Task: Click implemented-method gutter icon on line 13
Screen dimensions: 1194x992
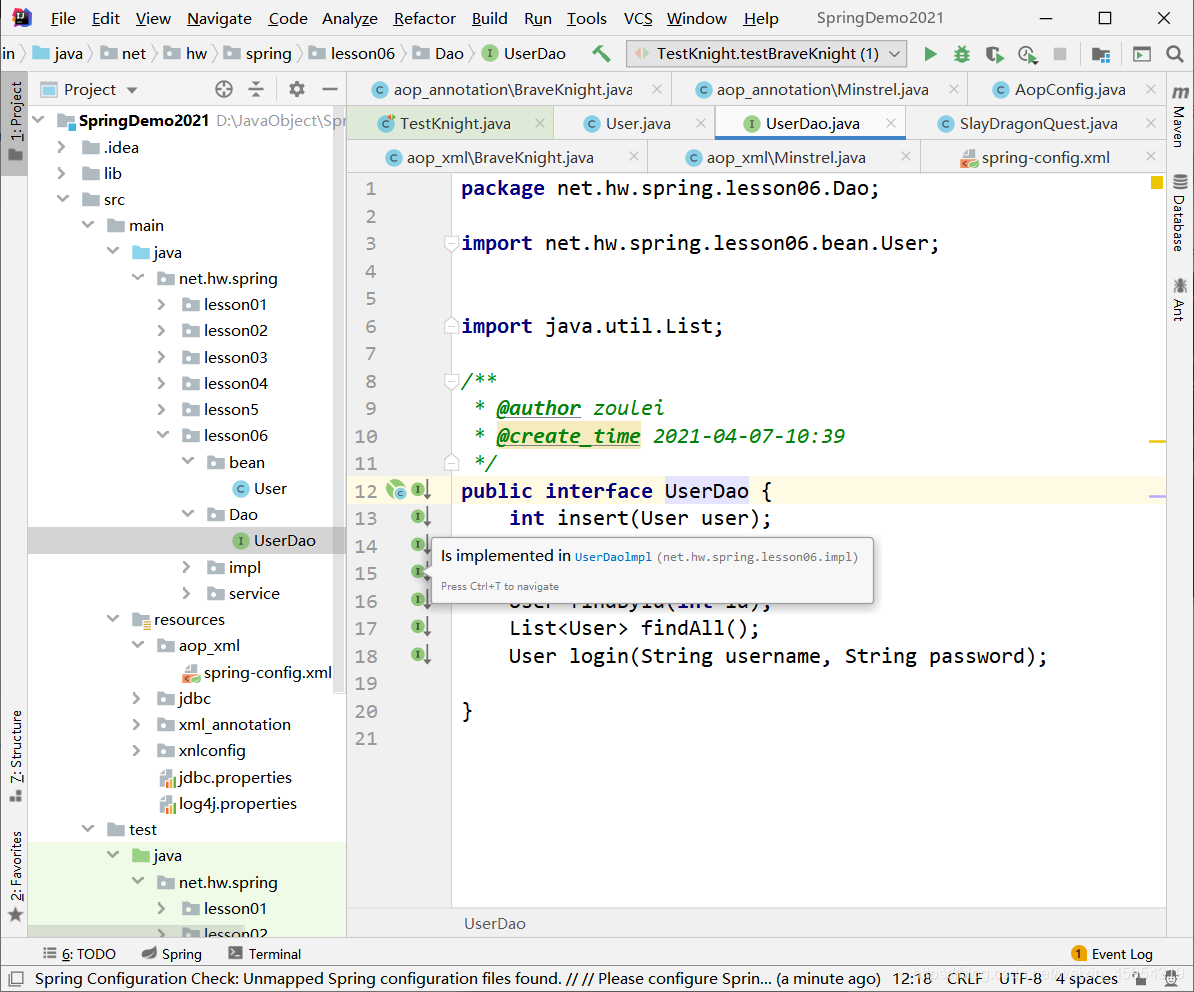Action: 421,517
